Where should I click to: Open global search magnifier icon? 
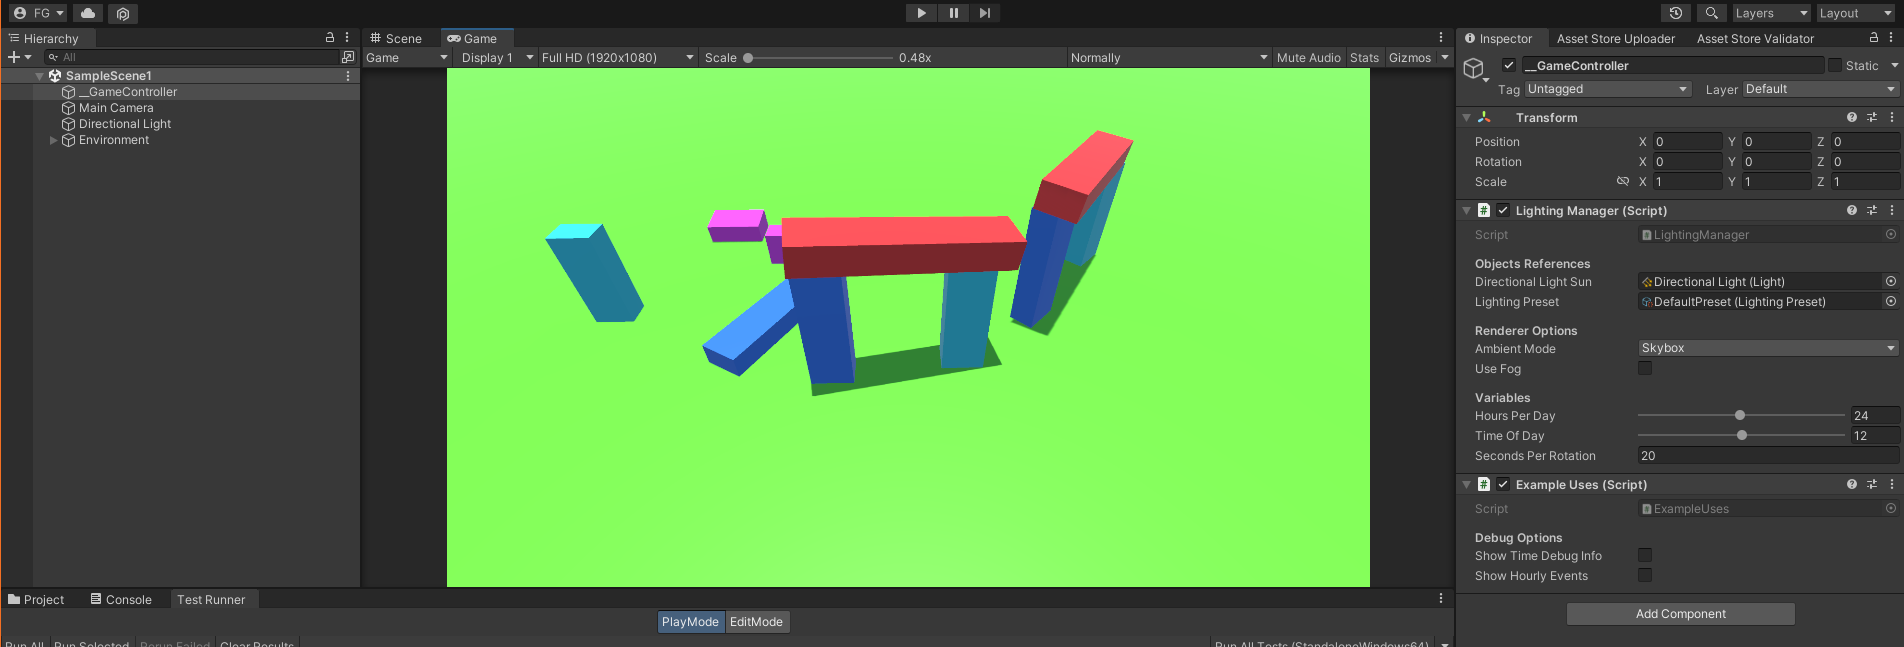(1711, 13)
